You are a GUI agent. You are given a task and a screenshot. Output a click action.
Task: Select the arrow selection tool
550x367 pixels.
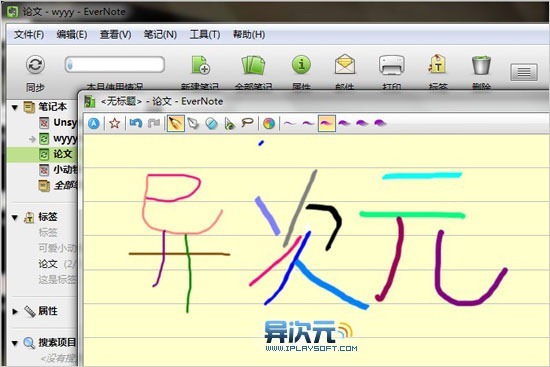229,124
